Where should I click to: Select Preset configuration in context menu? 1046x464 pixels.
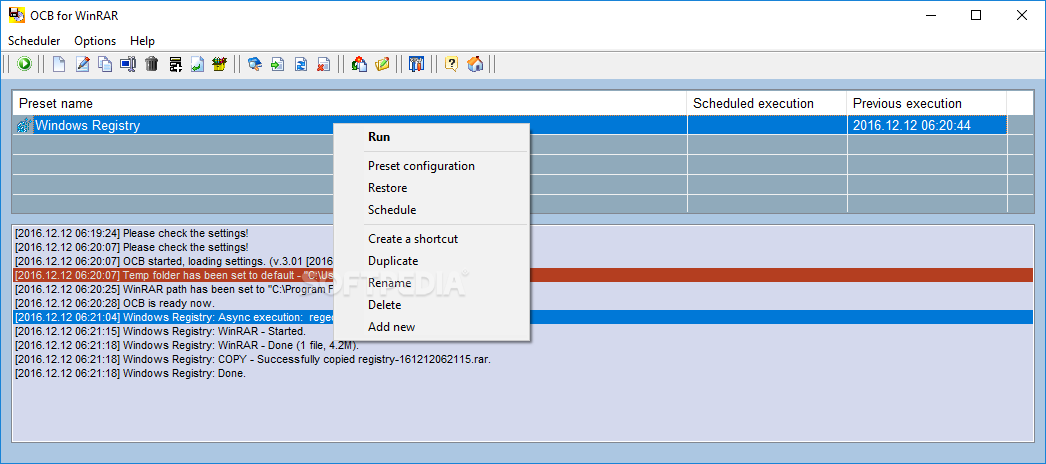pyautogui.click(x=431, y=166)
